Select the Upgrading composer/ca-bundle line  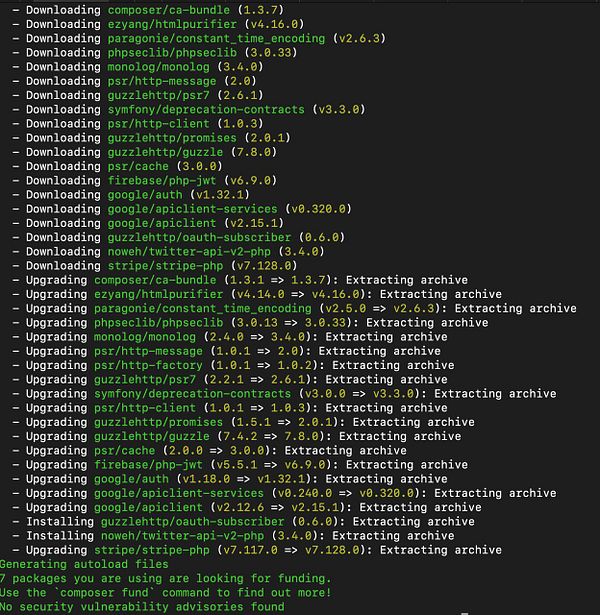point(240,280)
